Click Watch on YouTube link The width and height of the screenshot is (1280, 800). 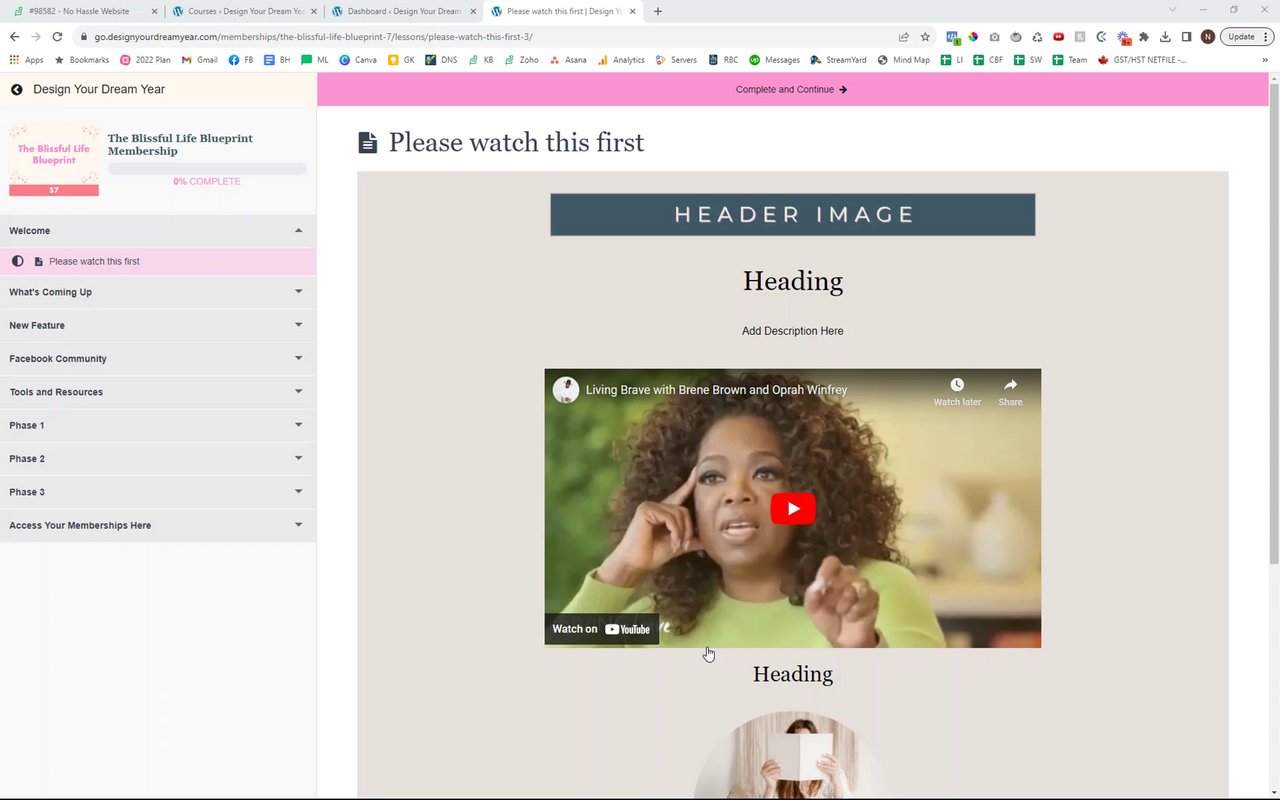click(x=602, y=629)
